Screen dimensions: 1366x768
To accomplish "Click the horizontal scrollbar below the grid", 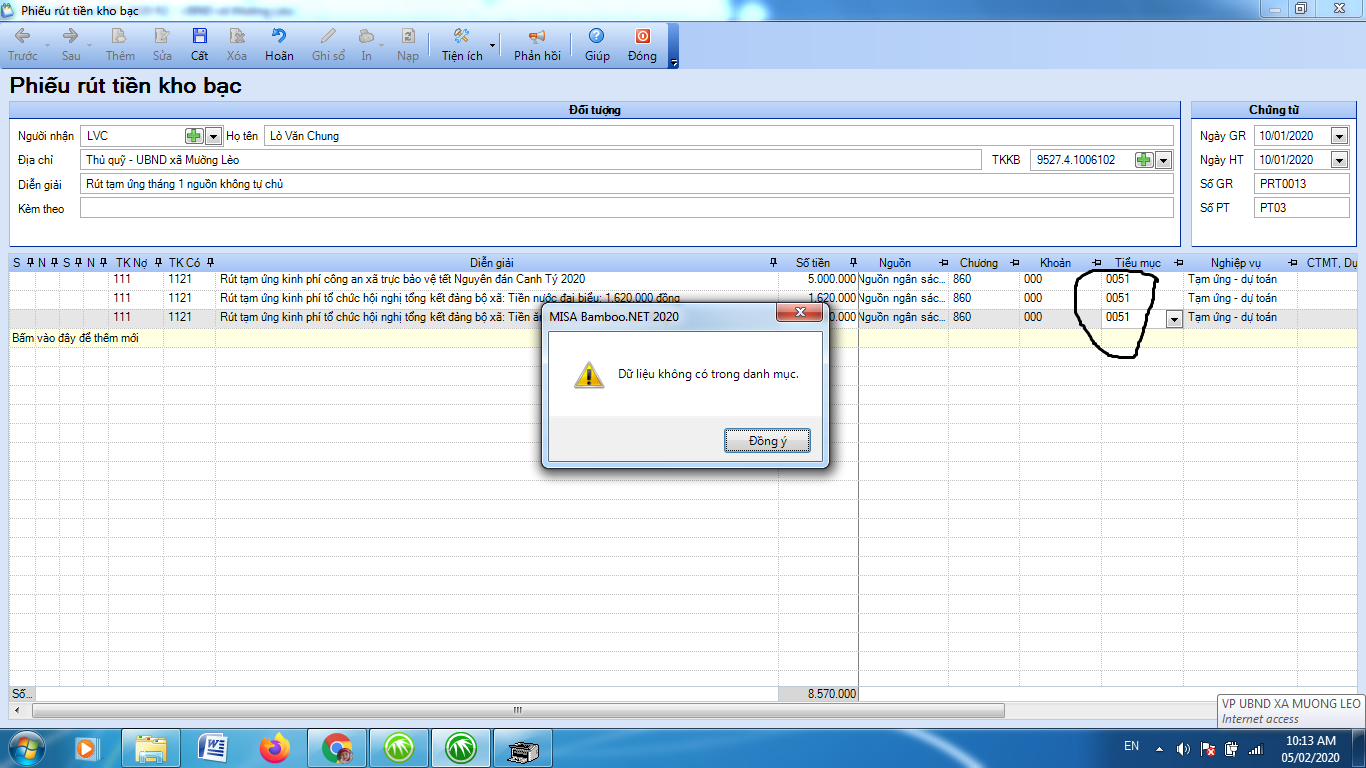I will click(x=518, y=711).
